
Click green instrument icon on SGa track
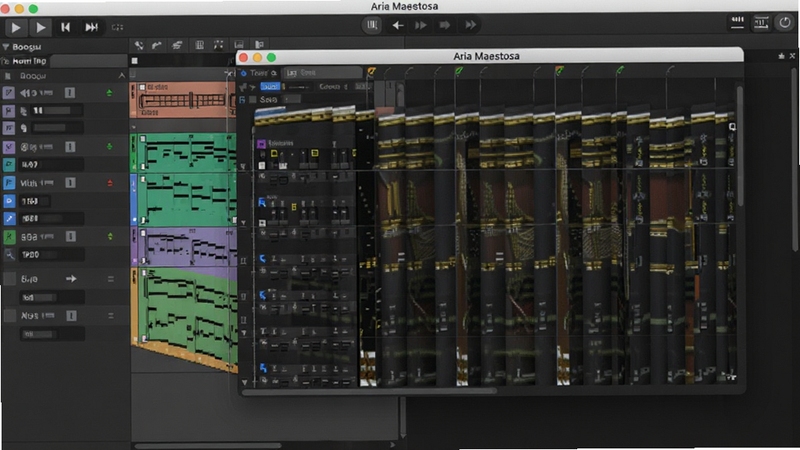pyautogui.click(x=9, y=237)
